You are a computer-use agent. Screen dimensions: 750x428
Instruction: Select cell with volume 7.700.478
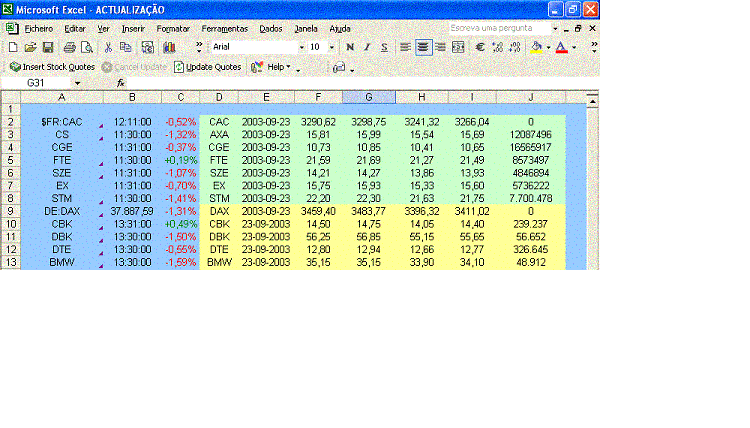pyautogui.click(x=531, y=198)
